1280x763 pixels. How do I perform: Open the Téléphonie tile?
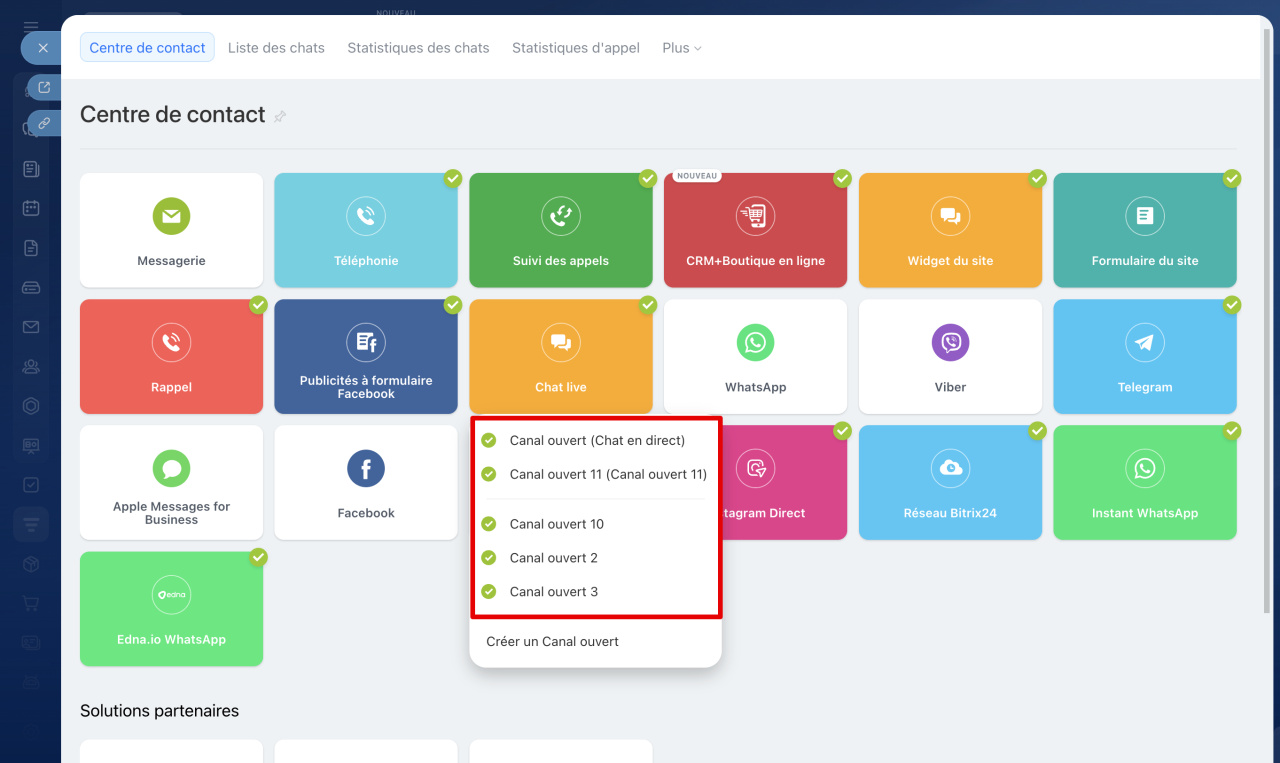click(365, 230)
